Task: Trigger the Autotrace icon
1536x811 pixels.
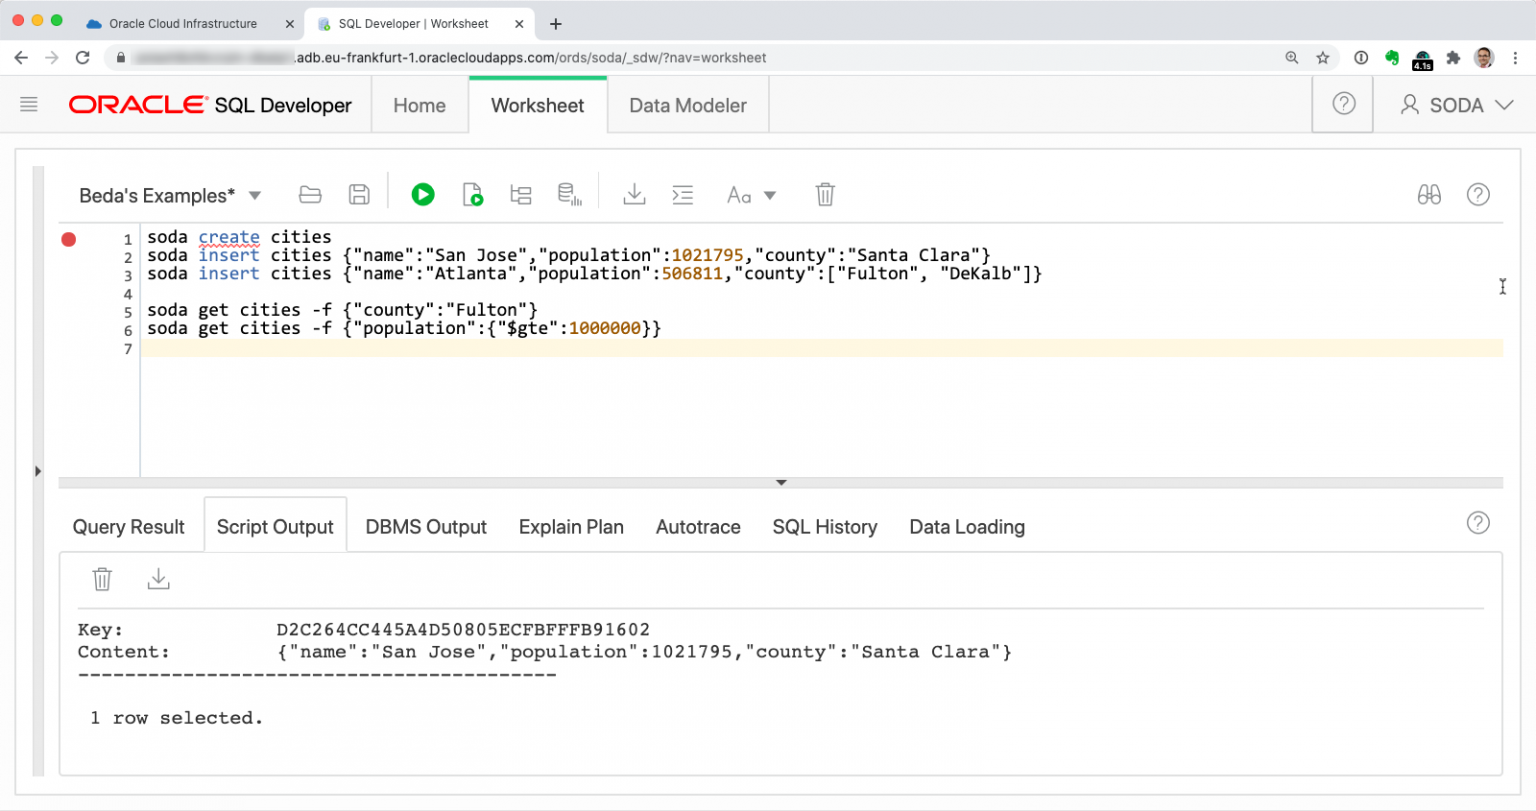Action: (x=569, y=194)
